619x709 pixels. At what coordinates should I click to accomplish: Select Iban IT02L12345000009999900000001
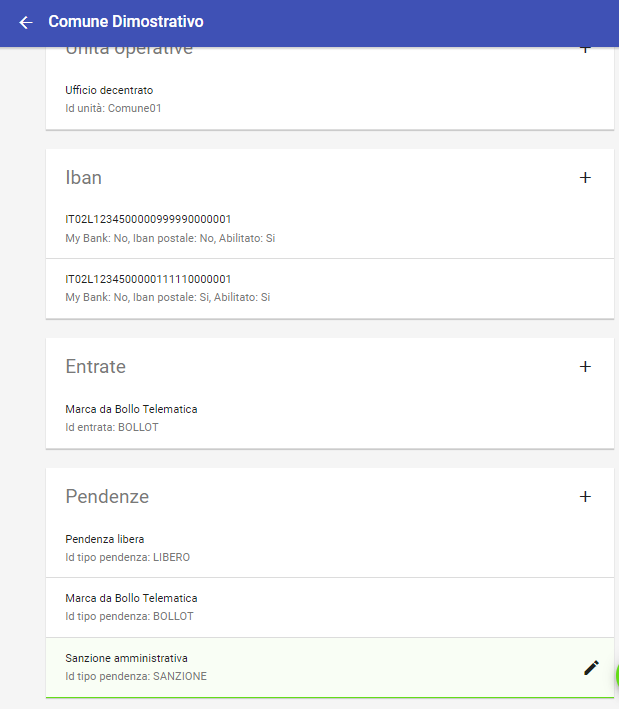coord(330,229)
